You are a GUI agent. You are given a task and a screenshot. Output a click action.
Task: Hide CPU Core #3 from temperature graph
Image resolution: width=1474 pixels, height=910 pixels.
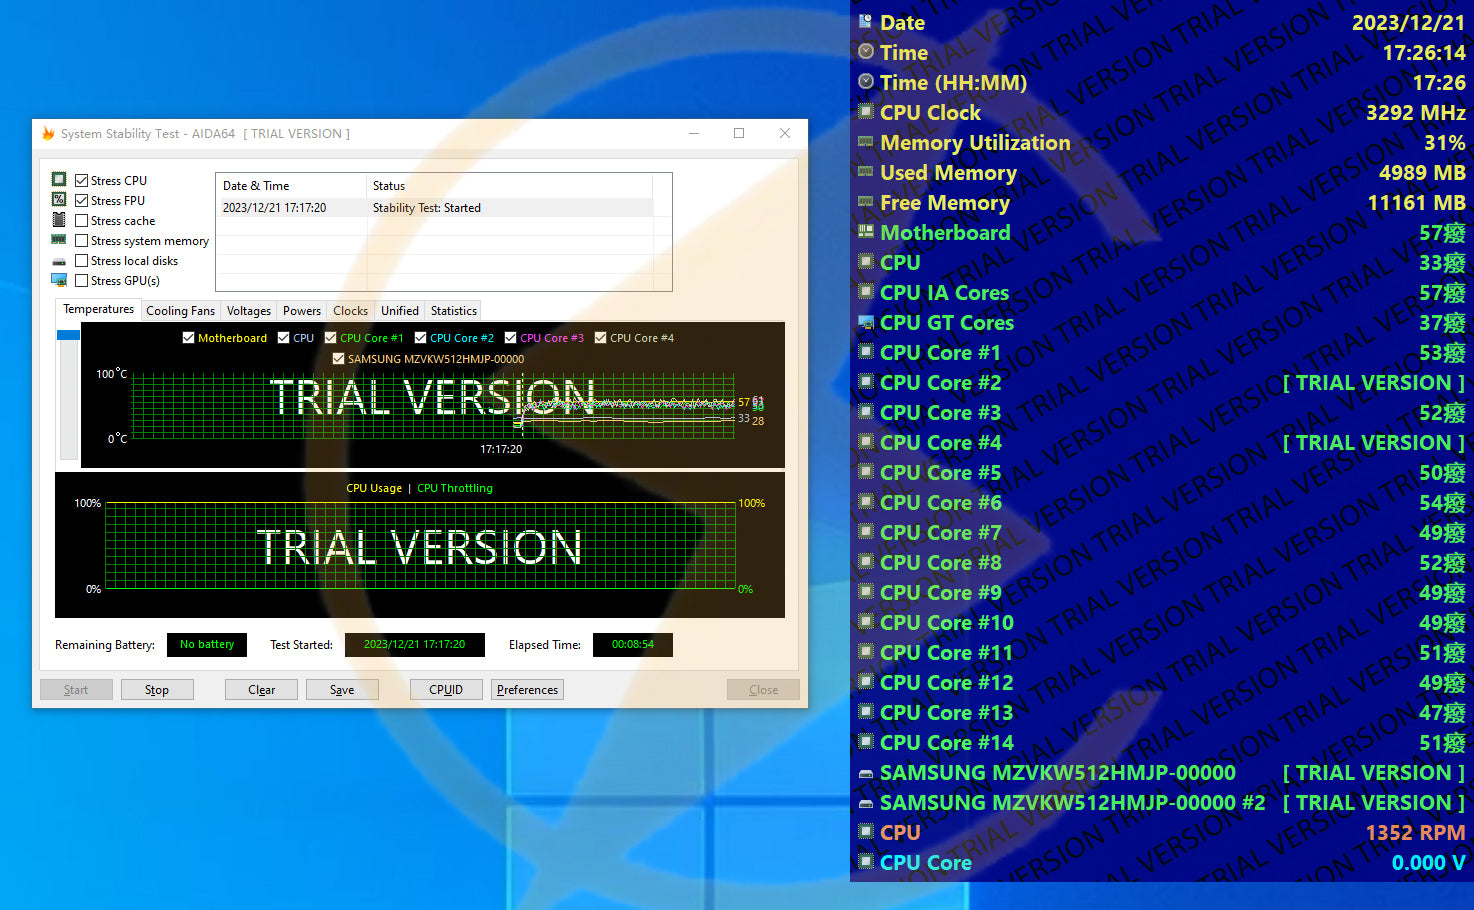pyautogui.click(x=511, y=338)
